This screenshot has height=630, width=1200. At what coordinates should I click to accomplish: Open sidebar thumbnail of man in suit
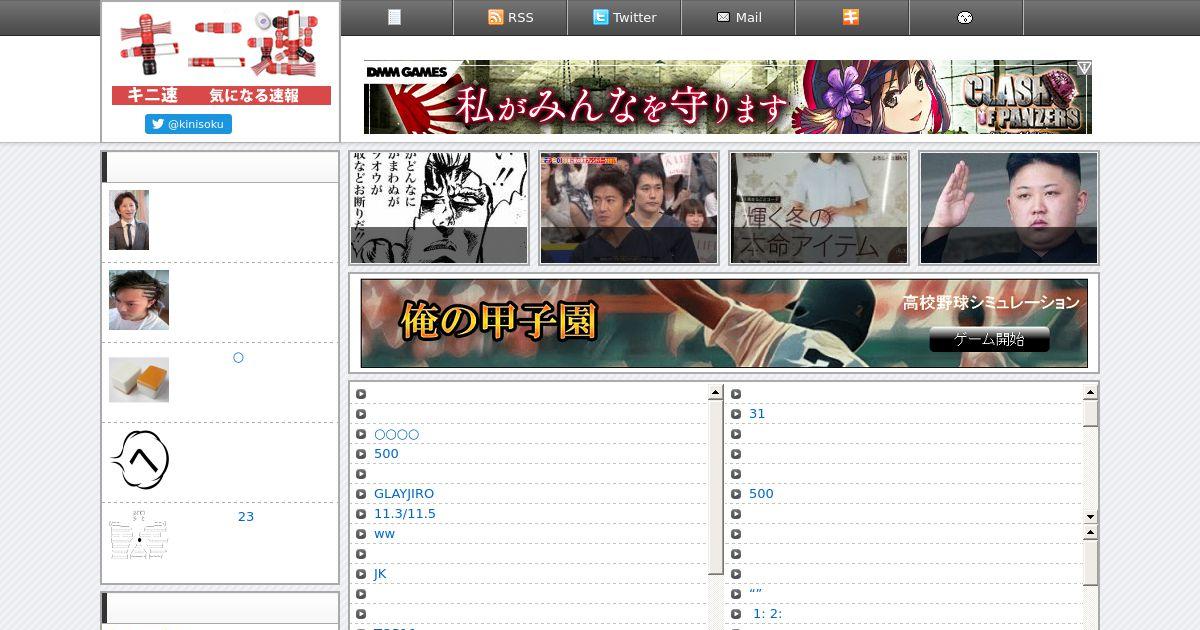tap(129, 220)
